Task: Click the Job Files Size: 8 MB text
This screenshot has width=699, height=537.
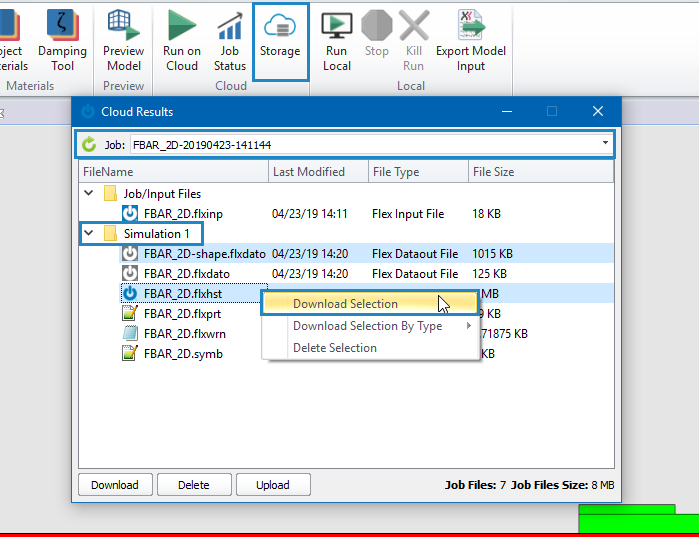Action: (563, 485)
